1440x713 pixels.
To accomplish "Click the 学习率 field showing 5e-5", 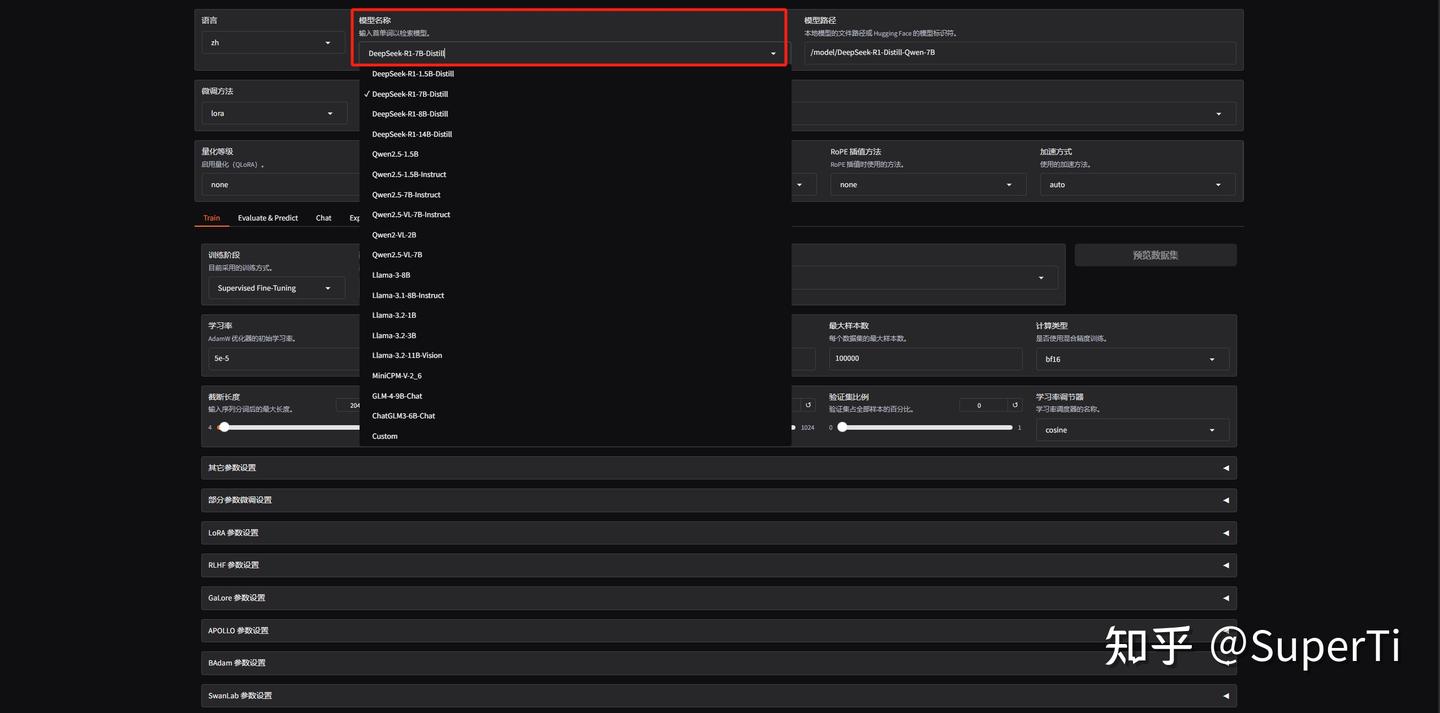I will click(x=284, y=359).
